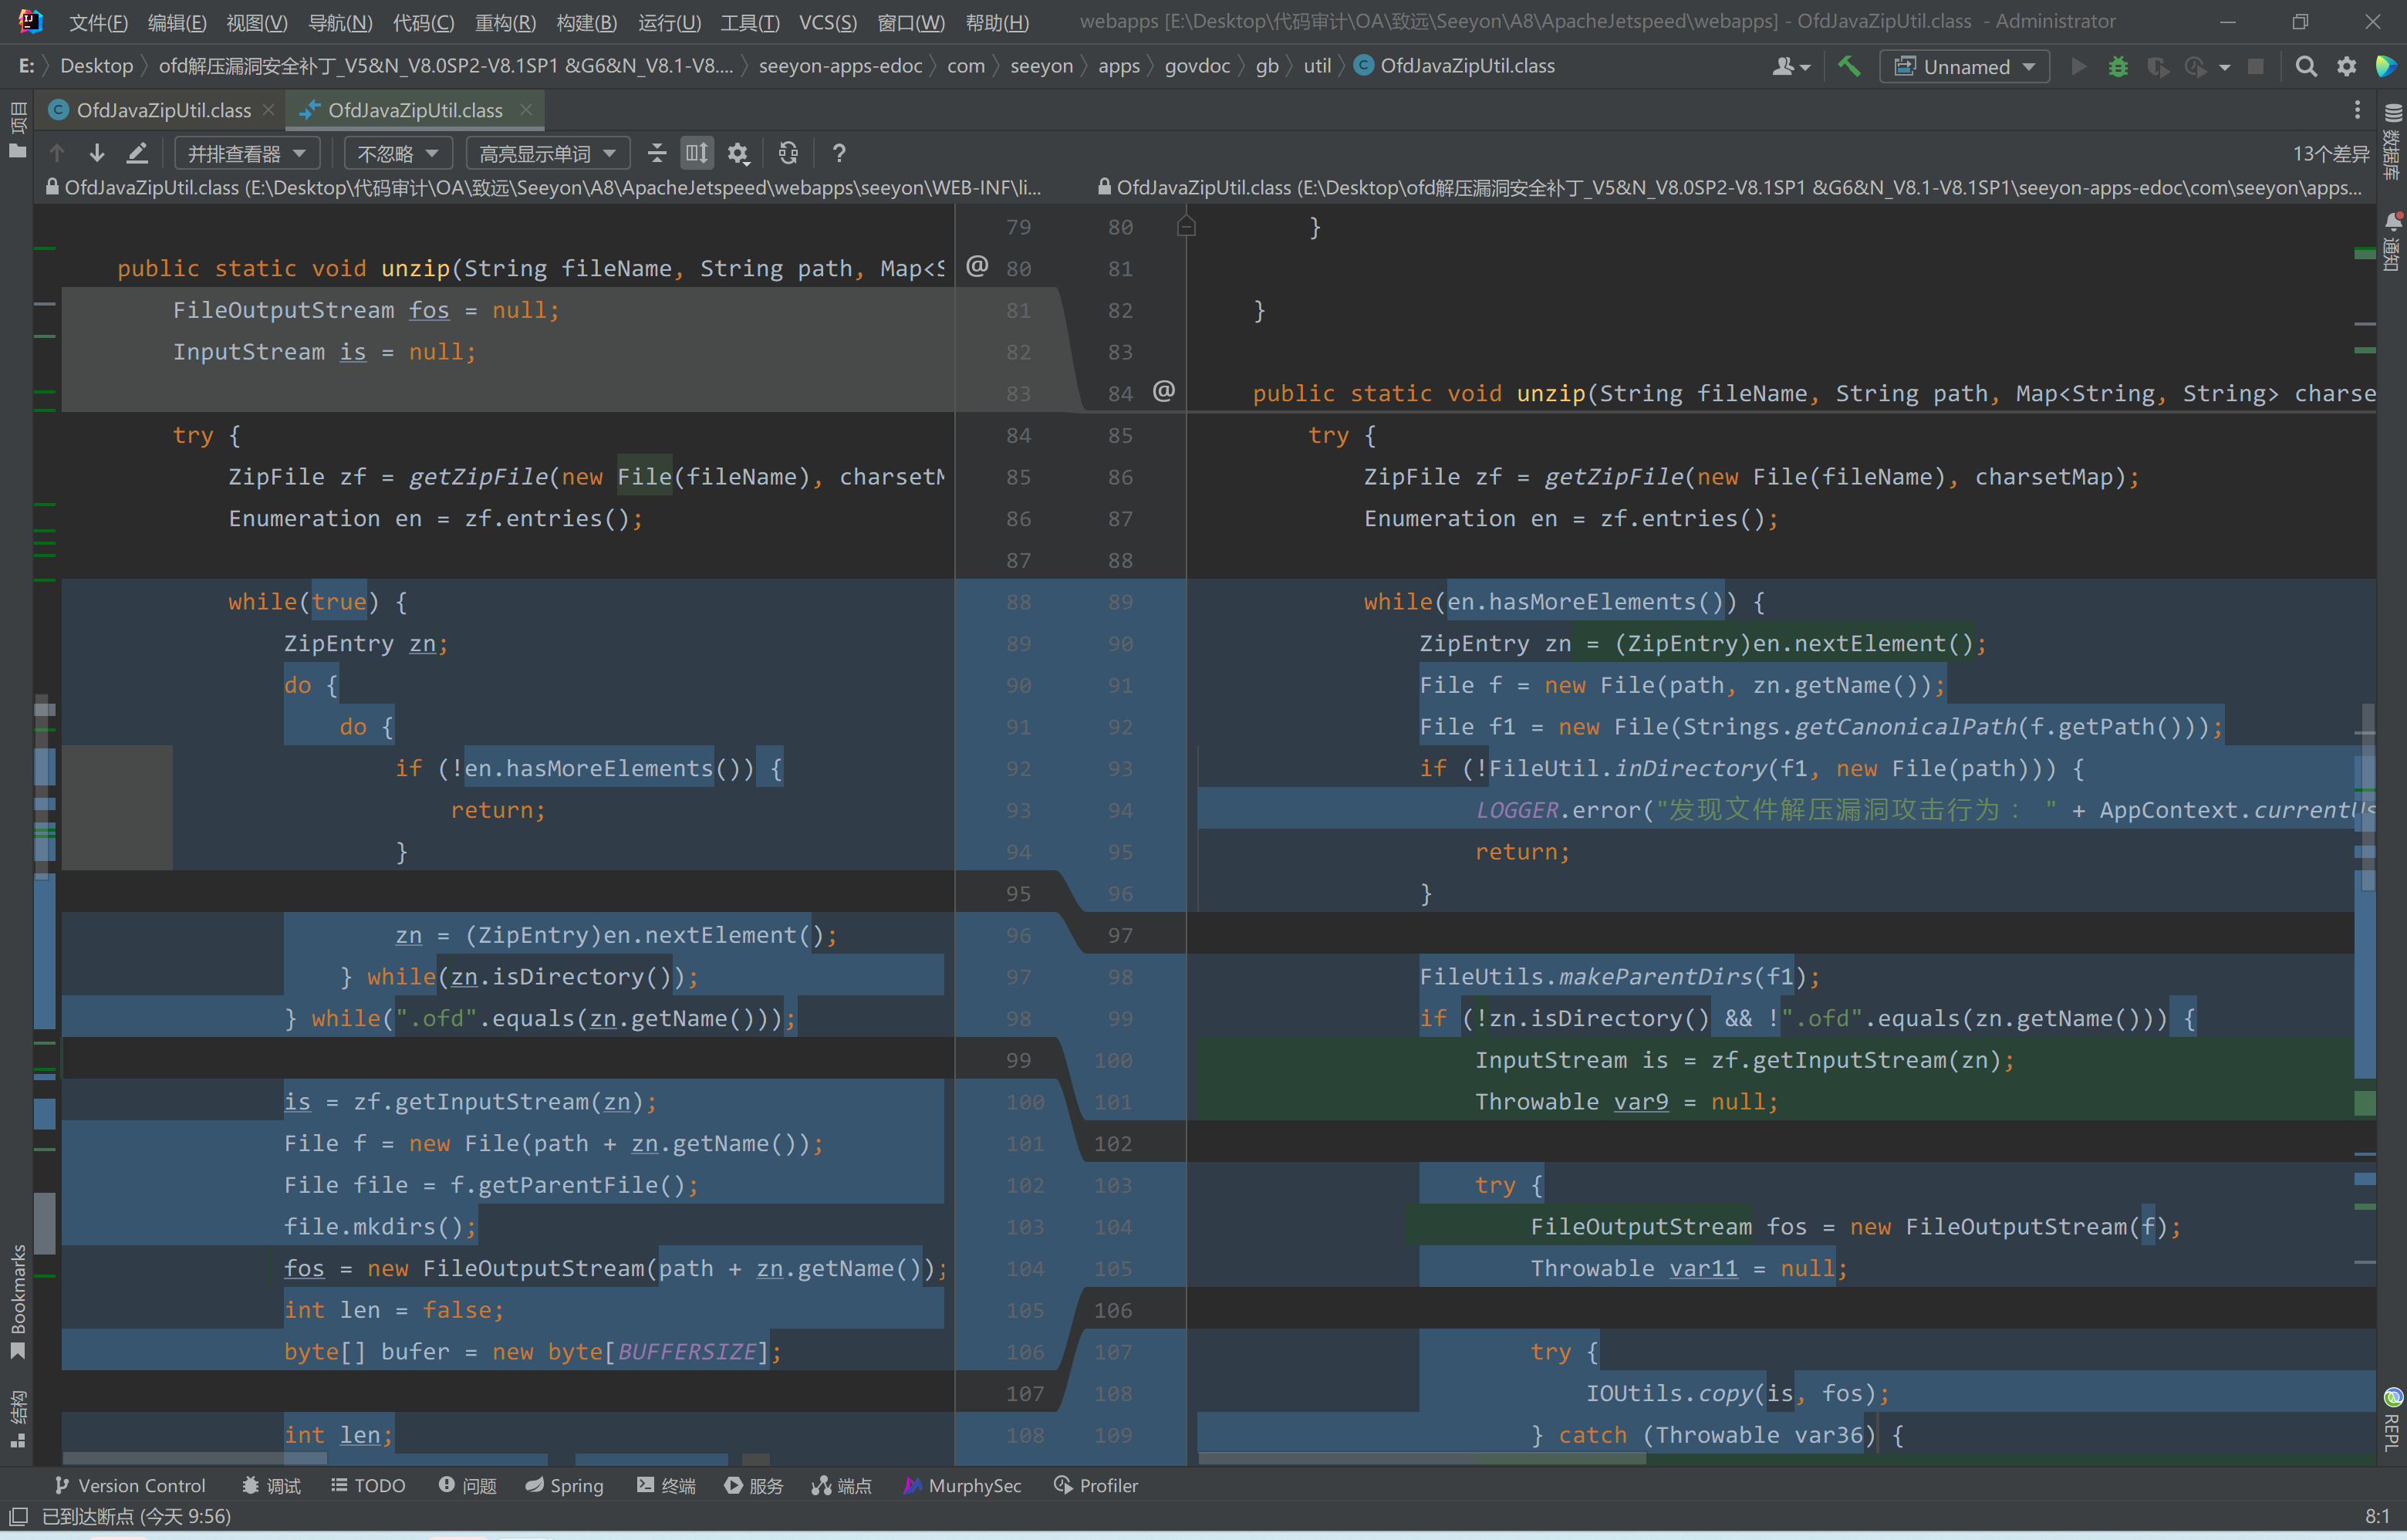Click the diff help question mark

point(839,153)
